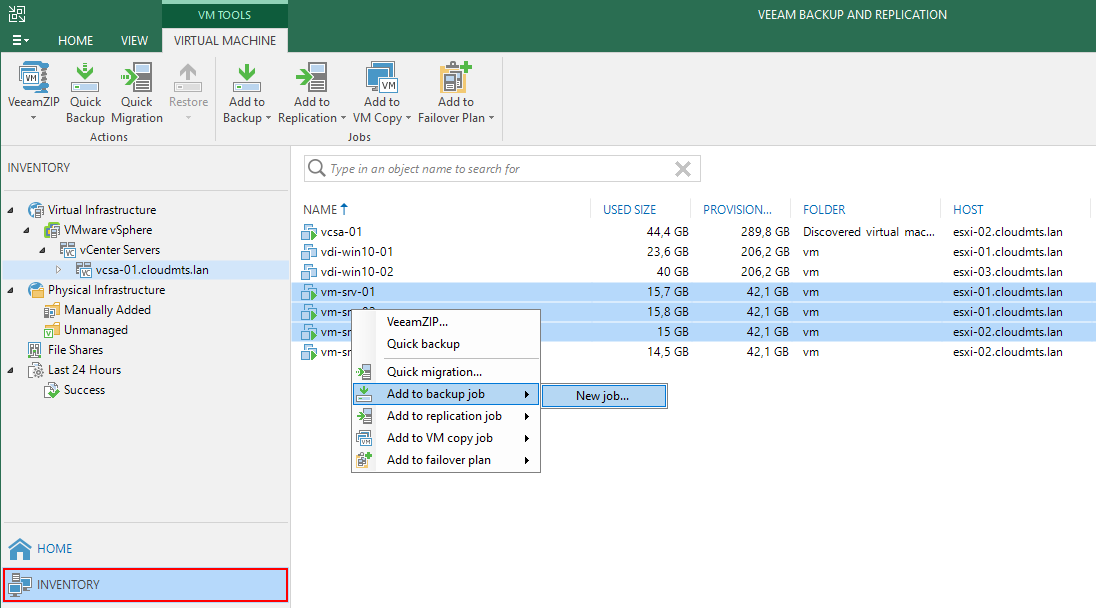Collapse the Physical Infrastructure tree node

tap(11, 290)
